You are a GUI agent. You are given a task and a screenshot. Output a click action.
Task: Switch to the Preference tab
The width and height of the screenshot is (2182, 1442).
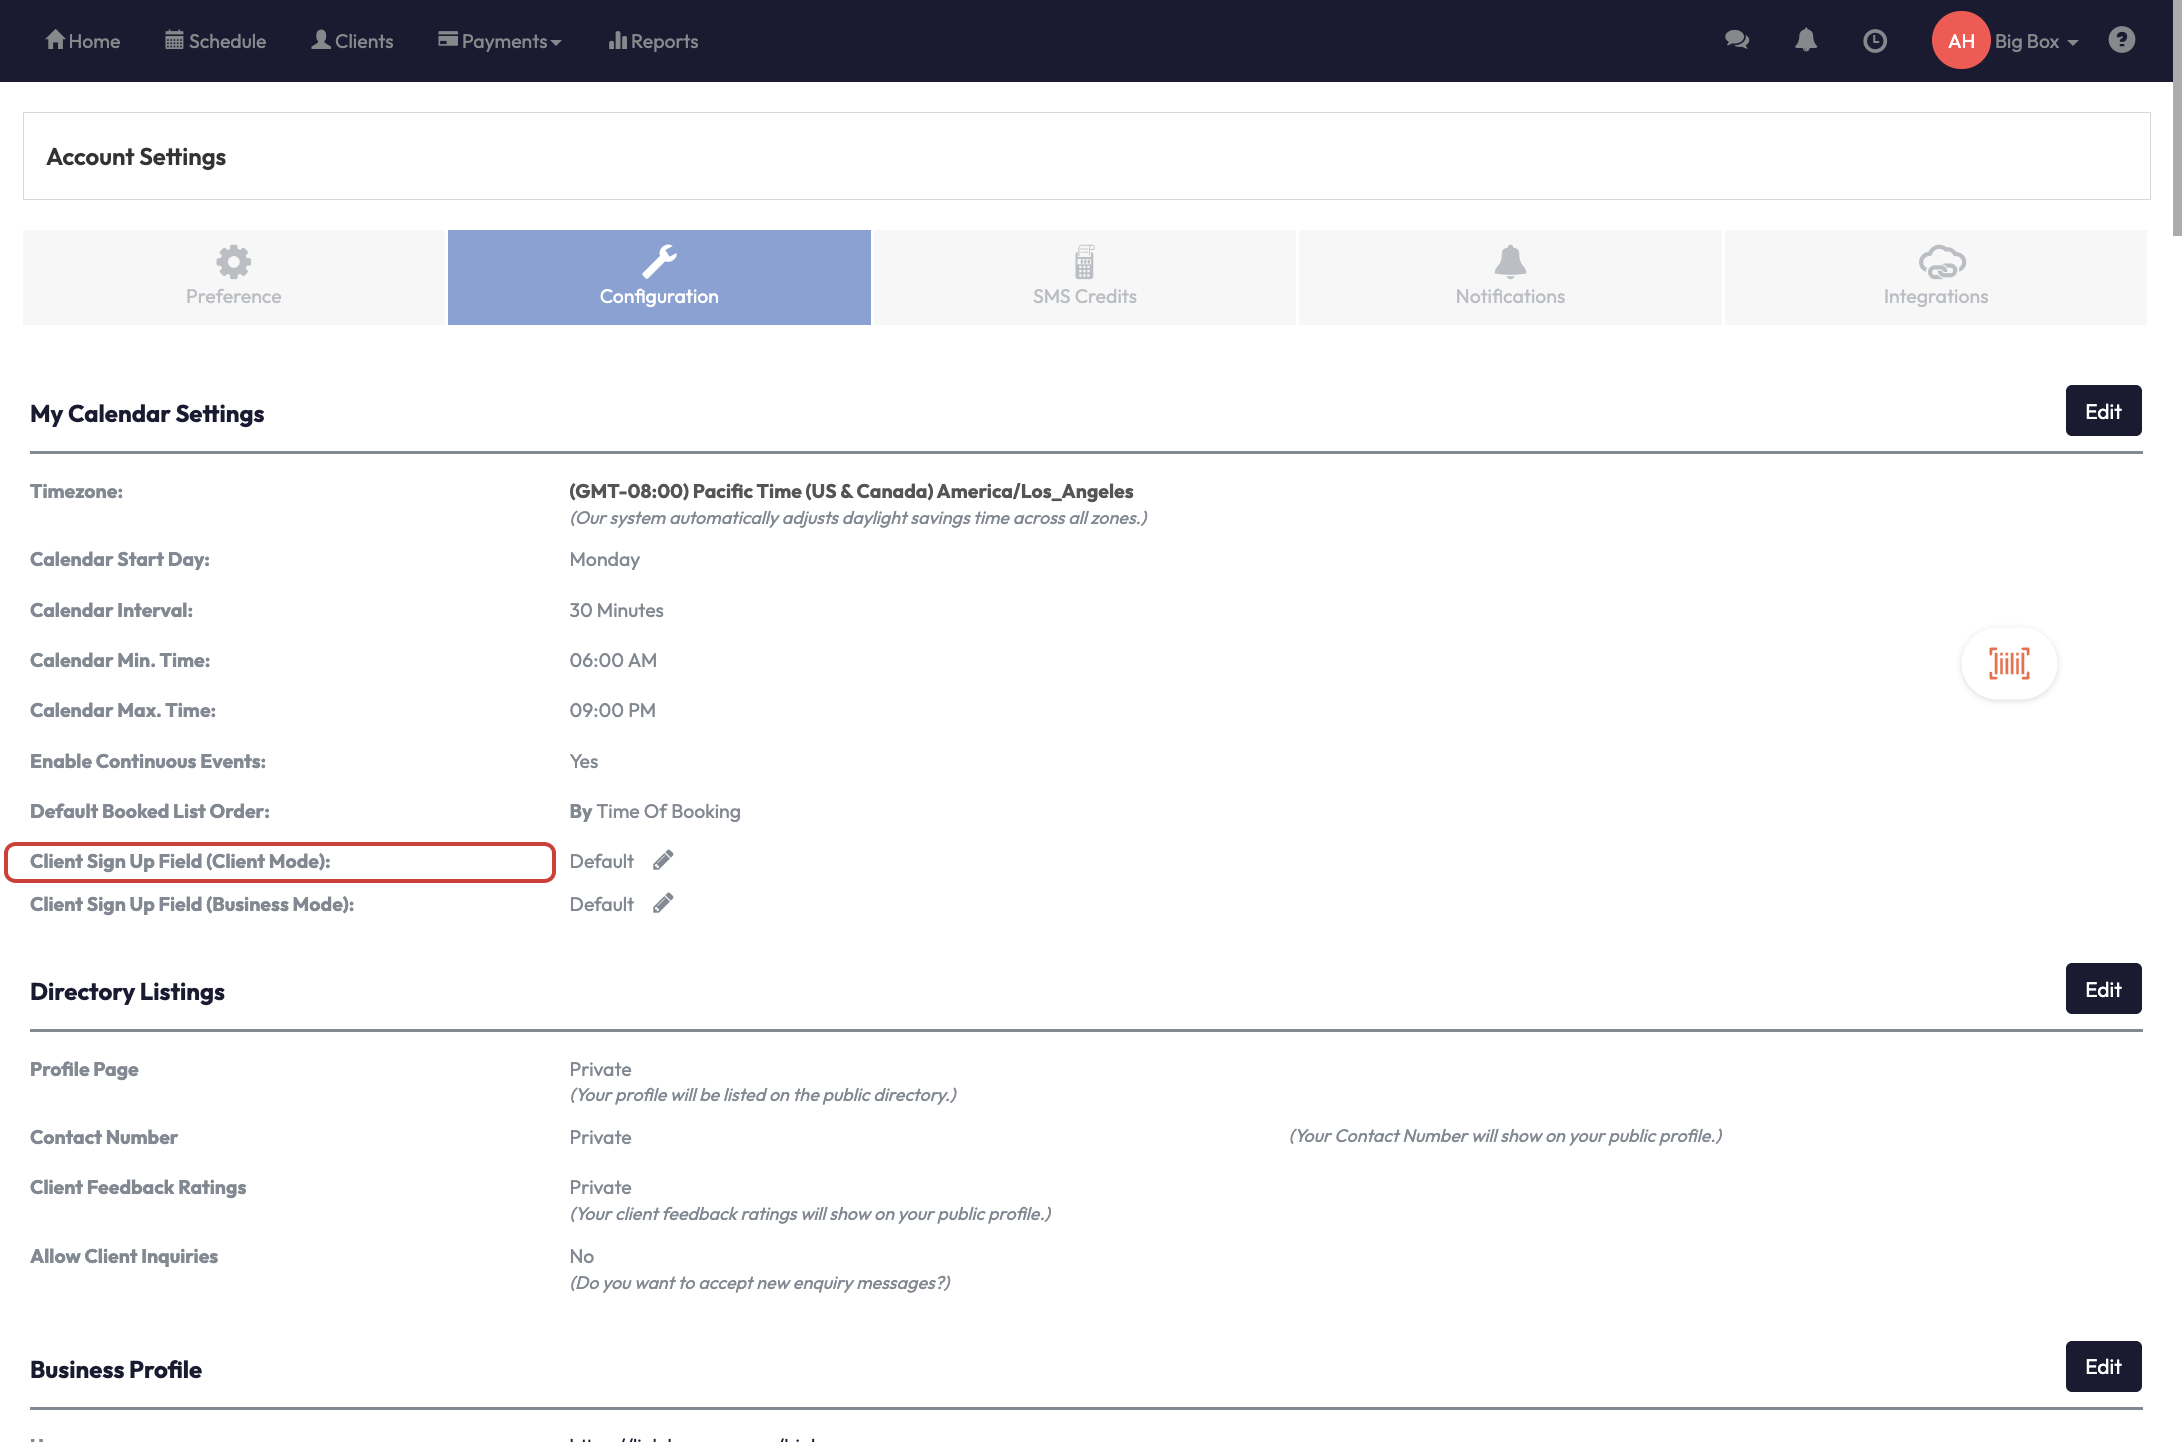233,277
